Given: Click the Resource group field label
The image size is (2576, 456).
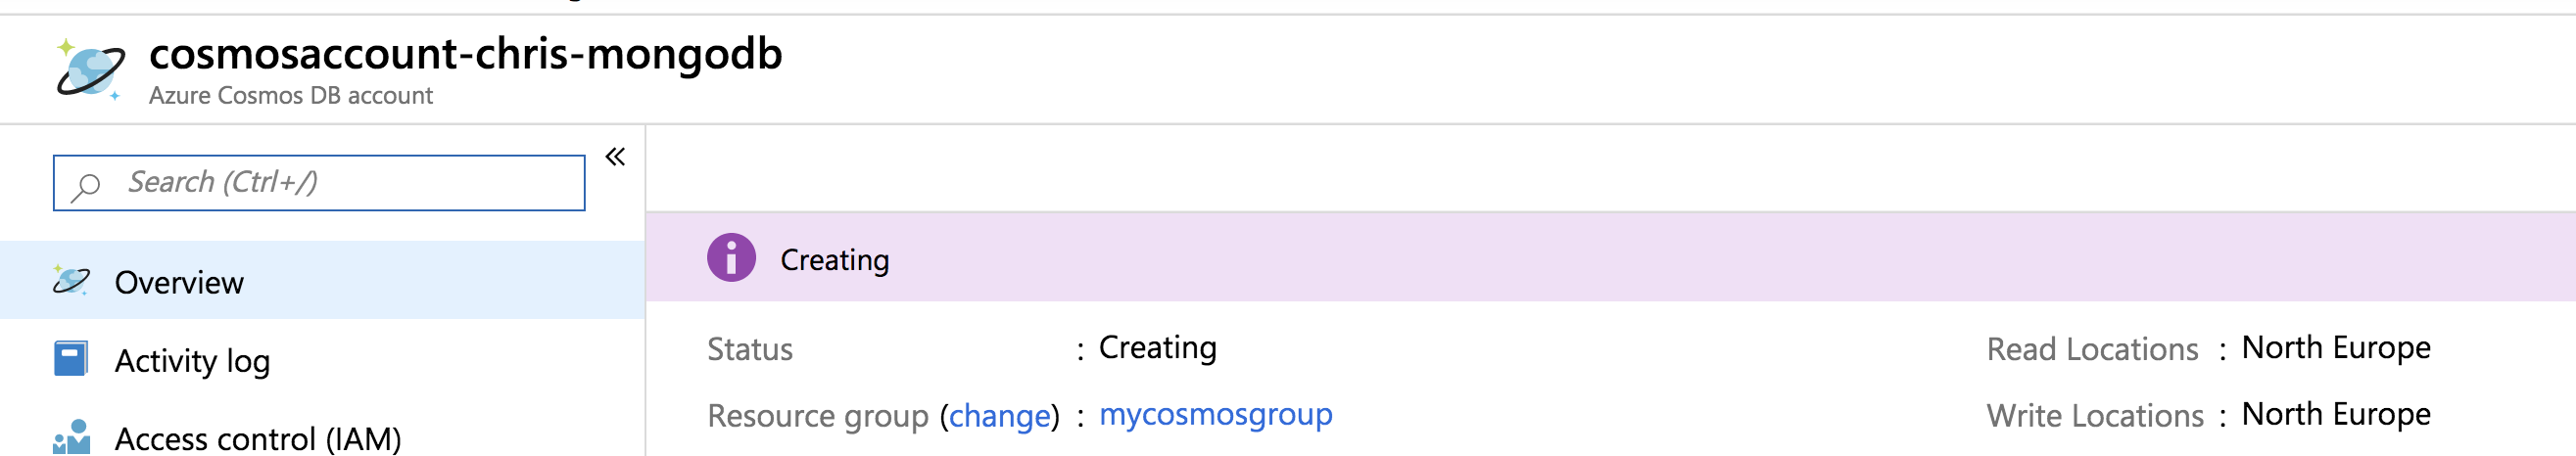Looking at the screenshot, I should 817,415.
